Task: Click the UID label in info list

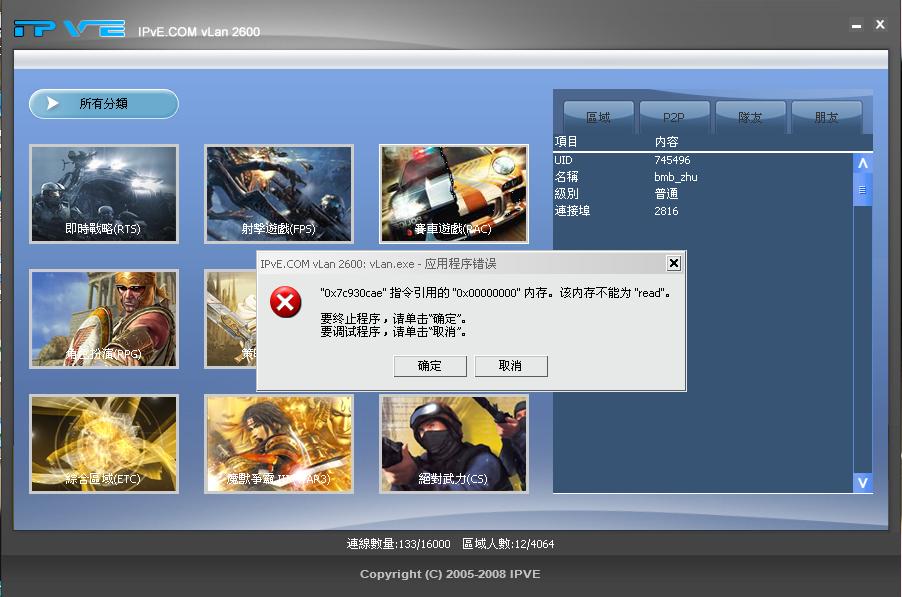Action: (x=563, y=160)
